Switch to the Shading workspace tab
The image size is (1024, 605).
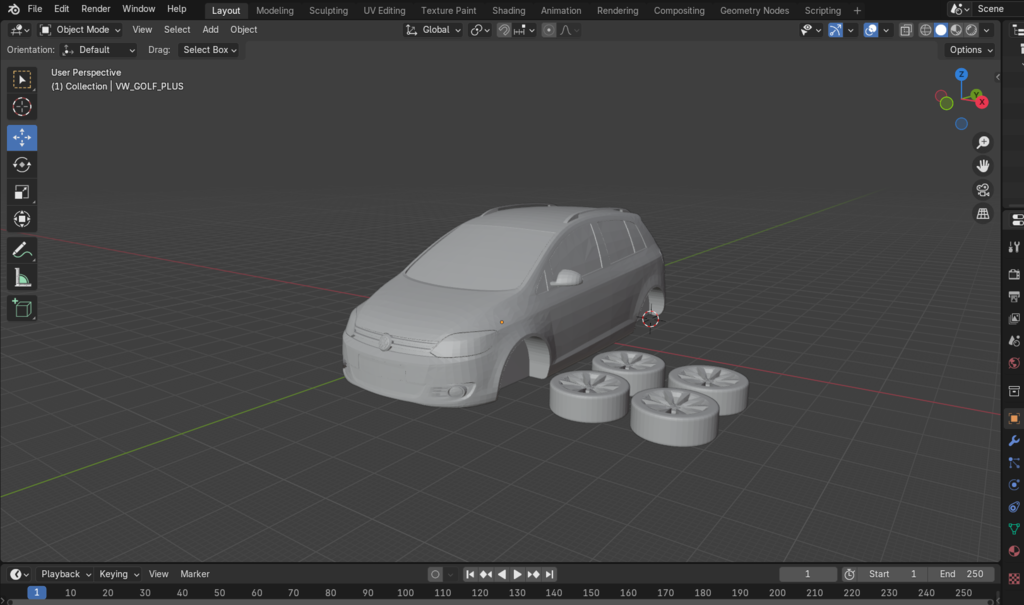508,10
